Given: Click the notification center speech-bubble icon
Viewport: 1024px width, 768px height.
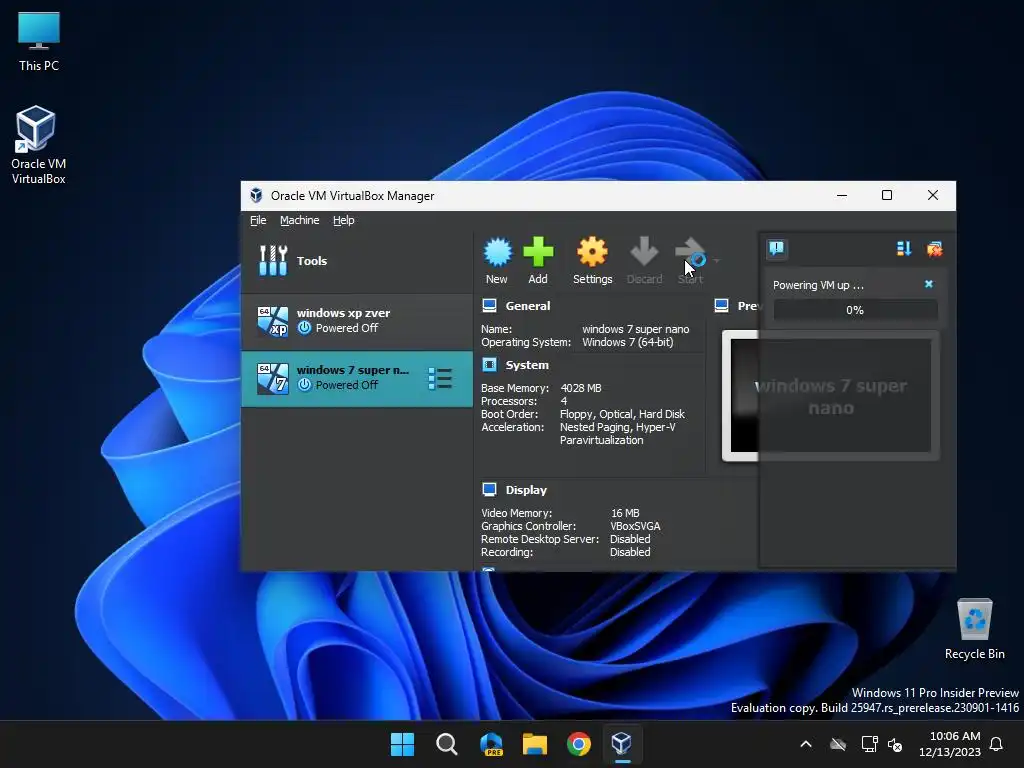Looking at the screenshot, I should click(x=776, y=248).
